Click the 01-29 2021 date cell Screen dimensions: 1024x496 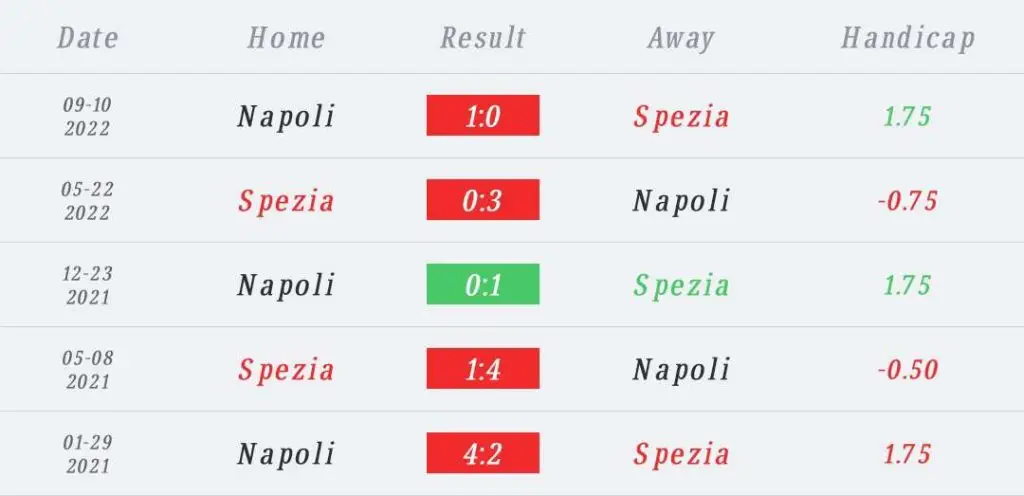click(x=88, y=454)
